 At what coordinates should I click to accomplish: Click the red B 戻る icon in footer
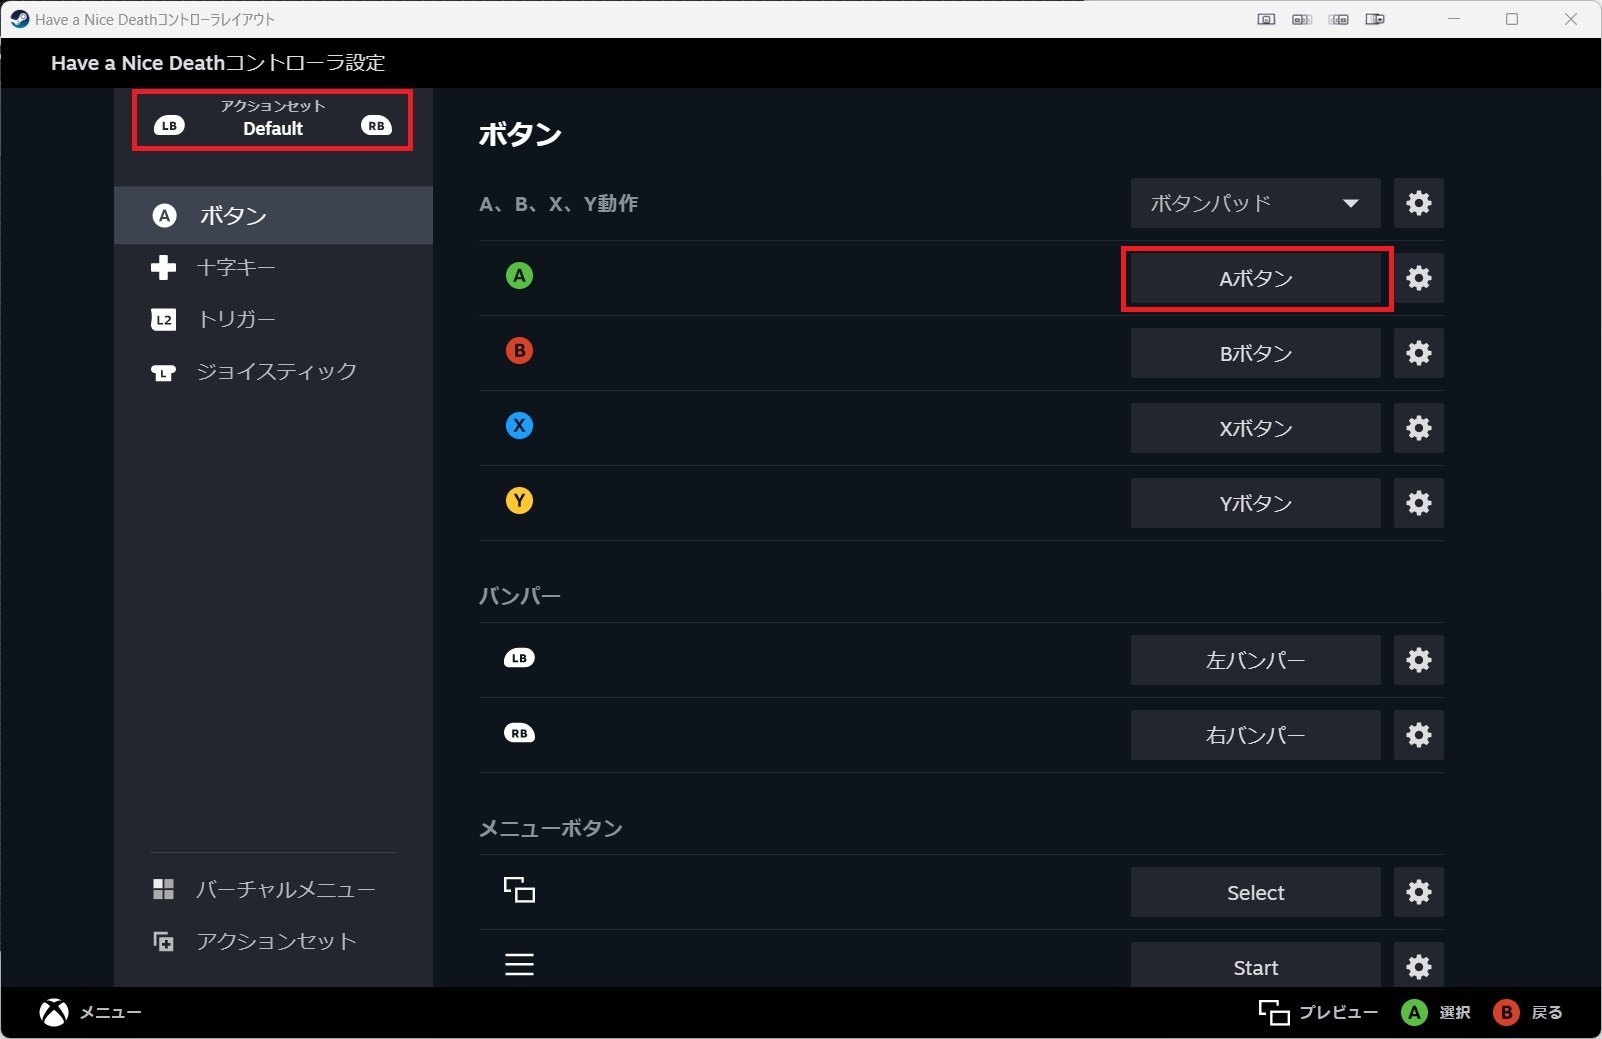pos(1506,1013)
